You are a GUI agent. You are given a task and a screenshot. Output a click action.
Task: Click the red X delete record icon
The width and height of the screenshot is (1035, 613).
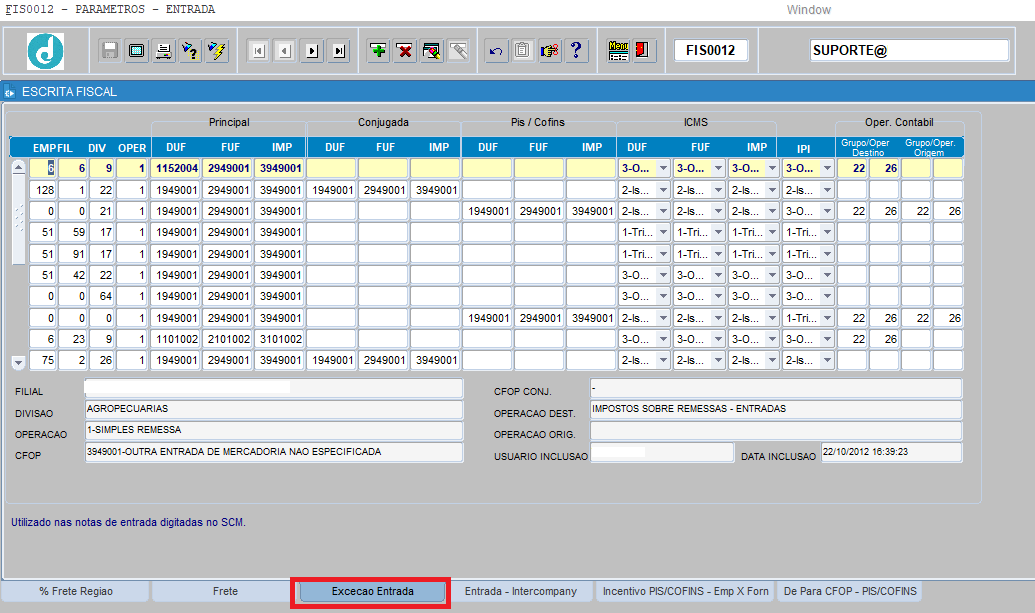point(405,51)
